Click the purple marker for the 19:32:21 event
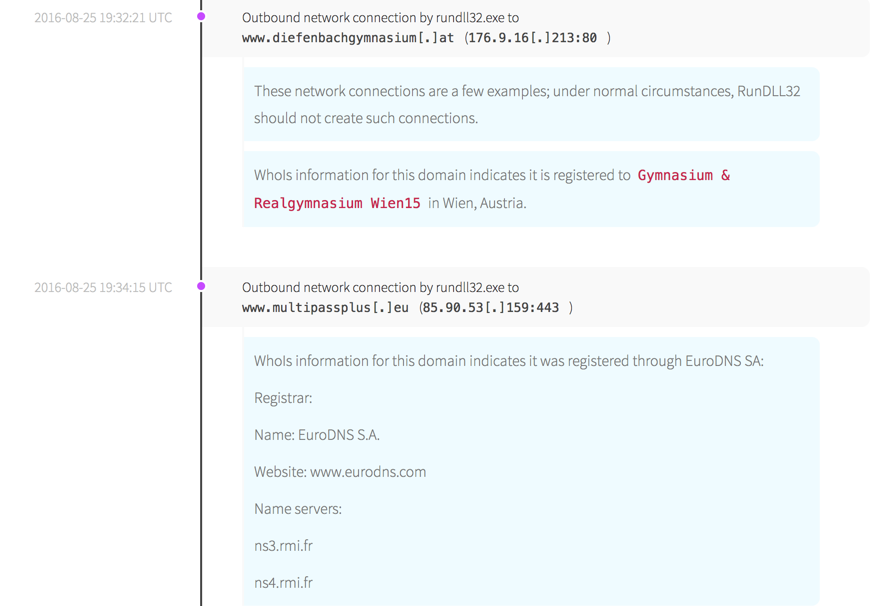 (x=201, y=17)
